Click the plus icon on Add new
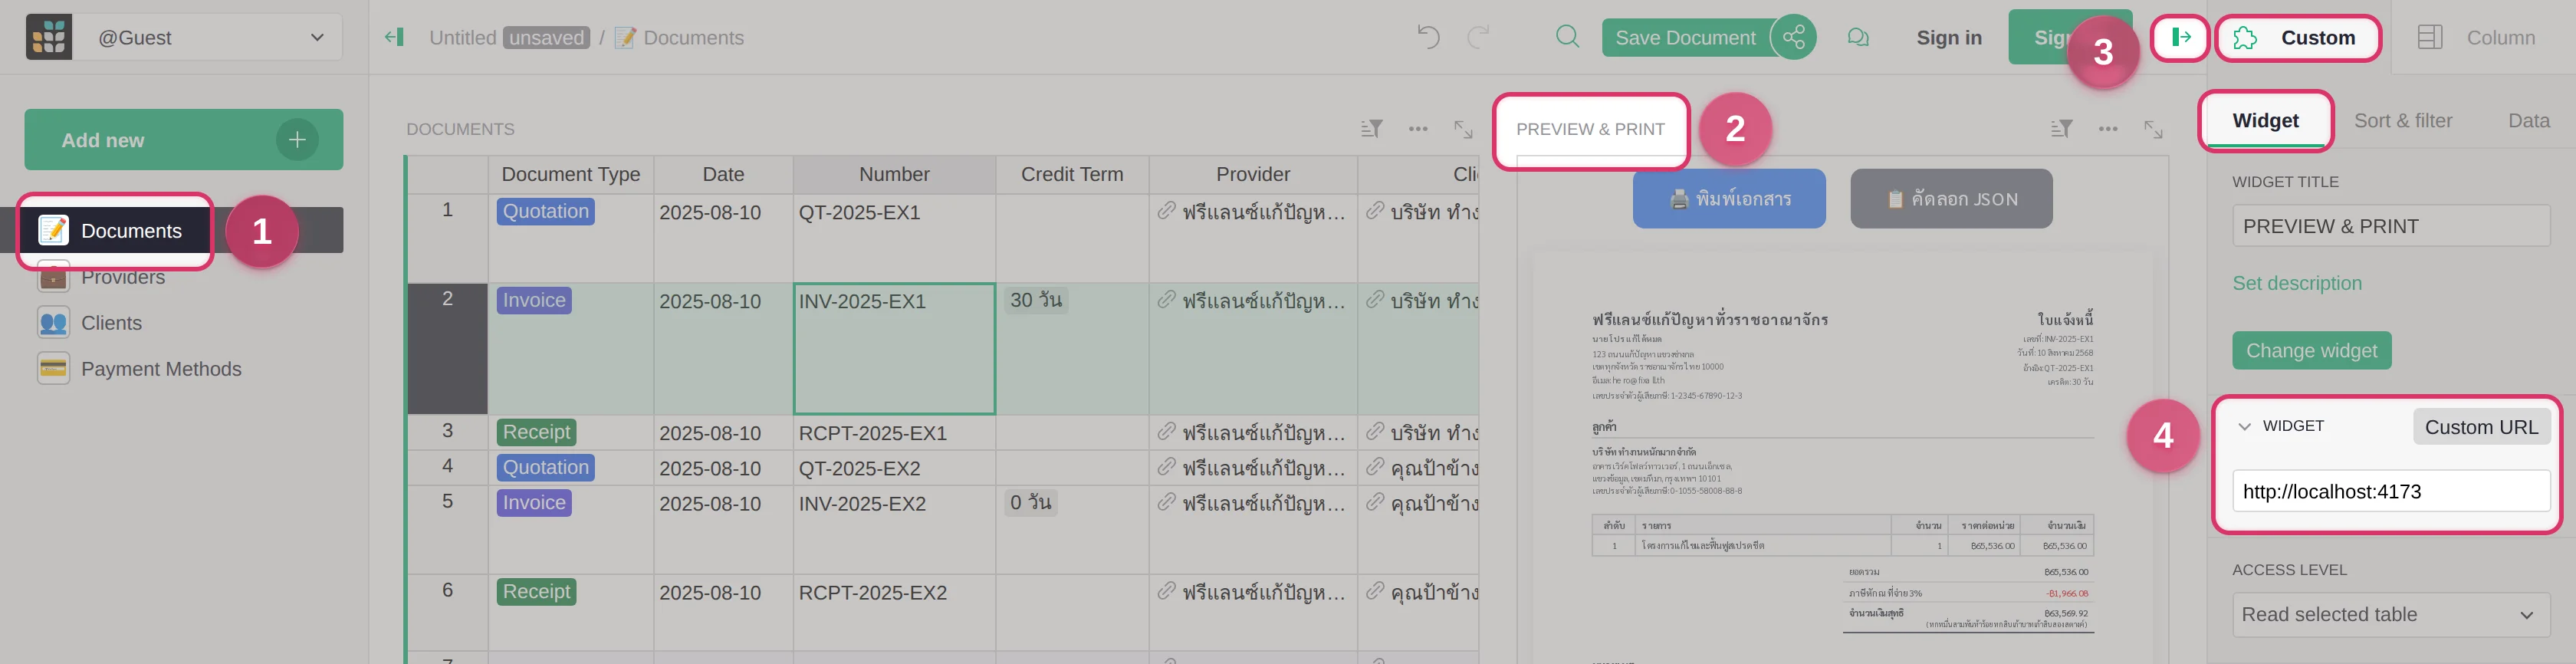Viewport: 2576px width, 664px height. (x=297, y=140)
